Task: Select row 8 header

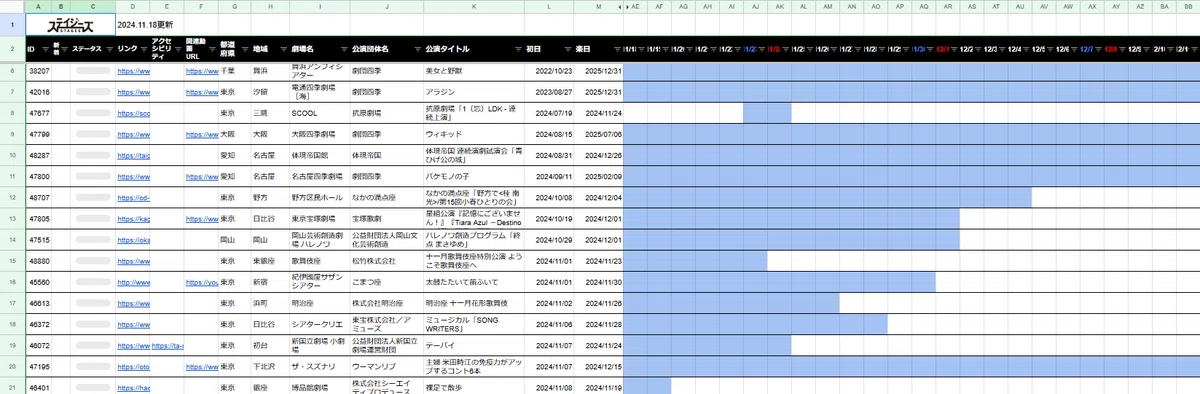Action: (12, 113)
